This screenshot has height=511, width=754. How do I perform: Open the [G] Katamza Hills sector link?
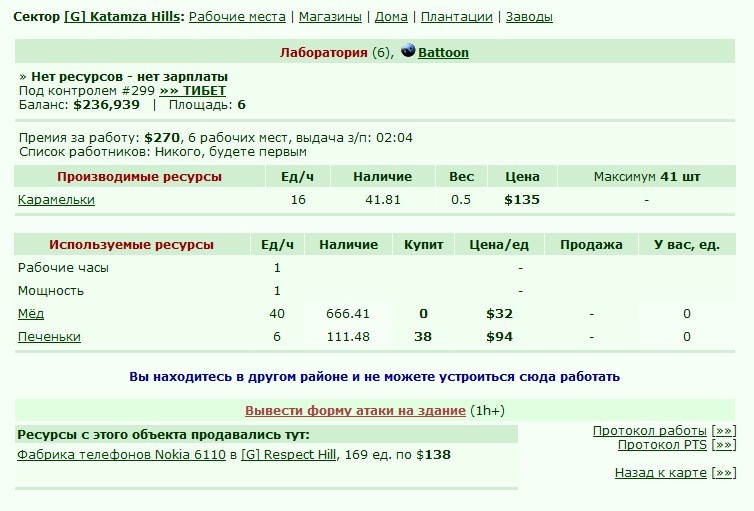tap(122, 17)
